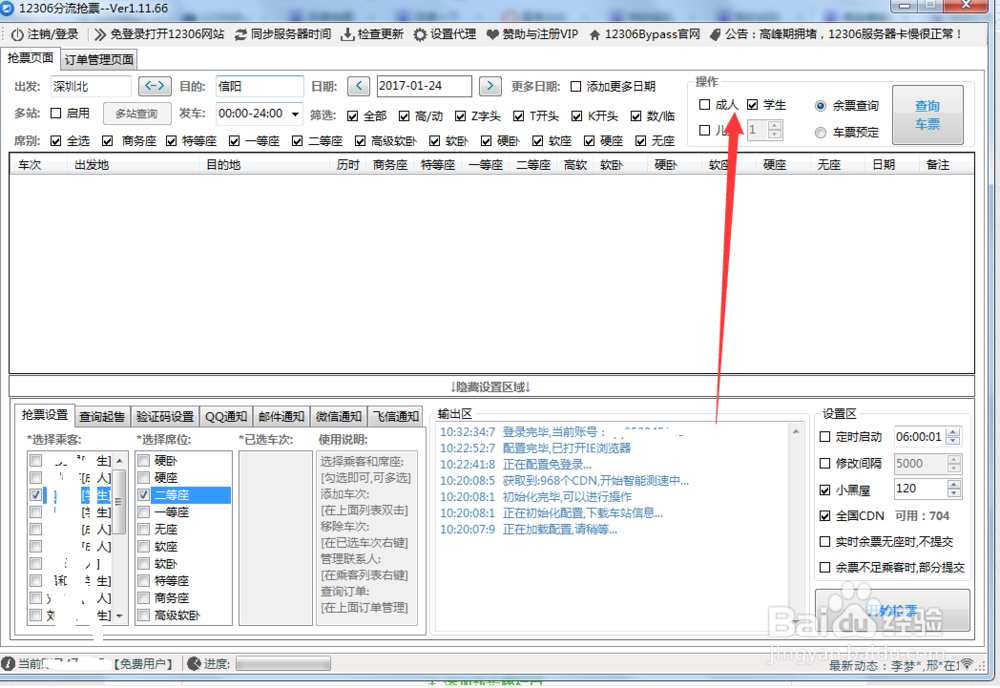Click 开始抢票 button
The height and width of the screenshot is (688, 1000).
(892, 610)
